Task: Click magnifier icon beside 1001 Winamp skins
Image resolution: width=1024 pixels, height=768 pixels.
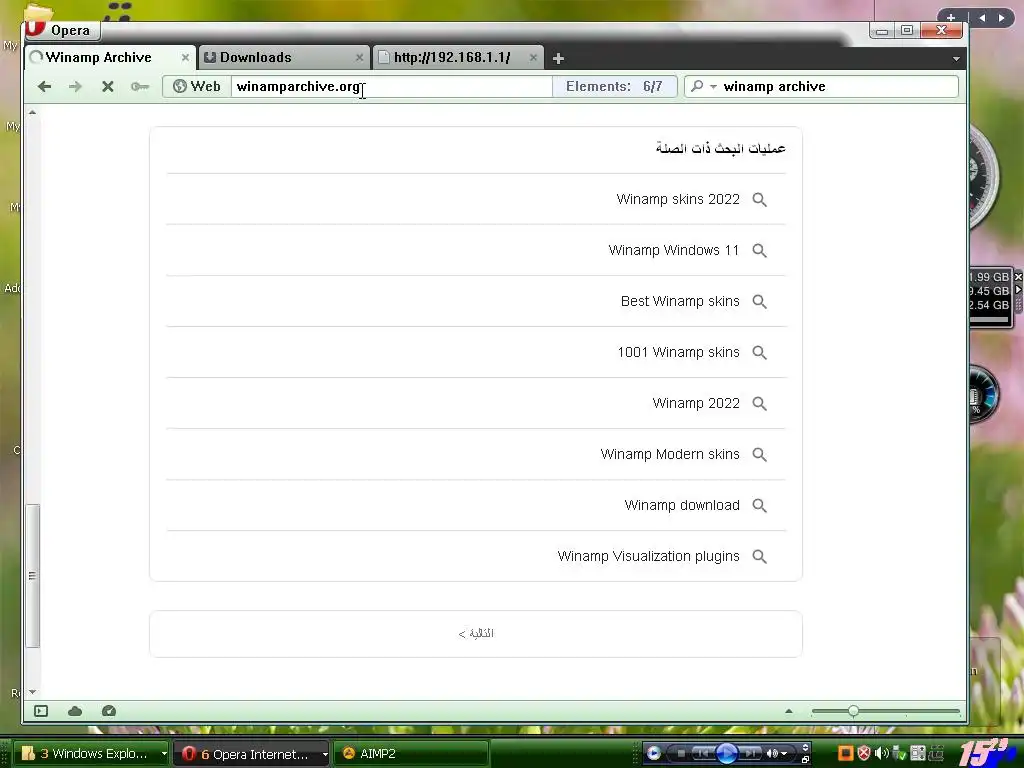Action: pyautogui.click(x=759, y=352)
